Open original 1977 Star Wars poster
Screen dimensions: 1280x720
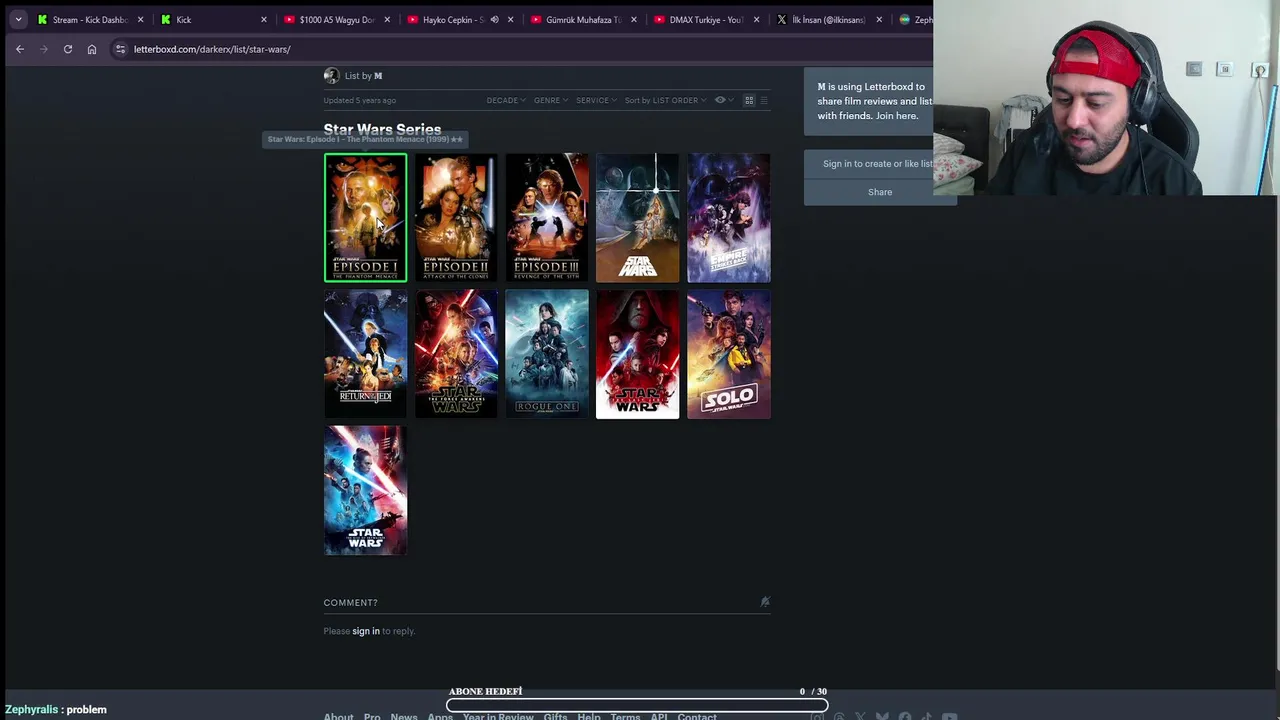click(638, 217)
